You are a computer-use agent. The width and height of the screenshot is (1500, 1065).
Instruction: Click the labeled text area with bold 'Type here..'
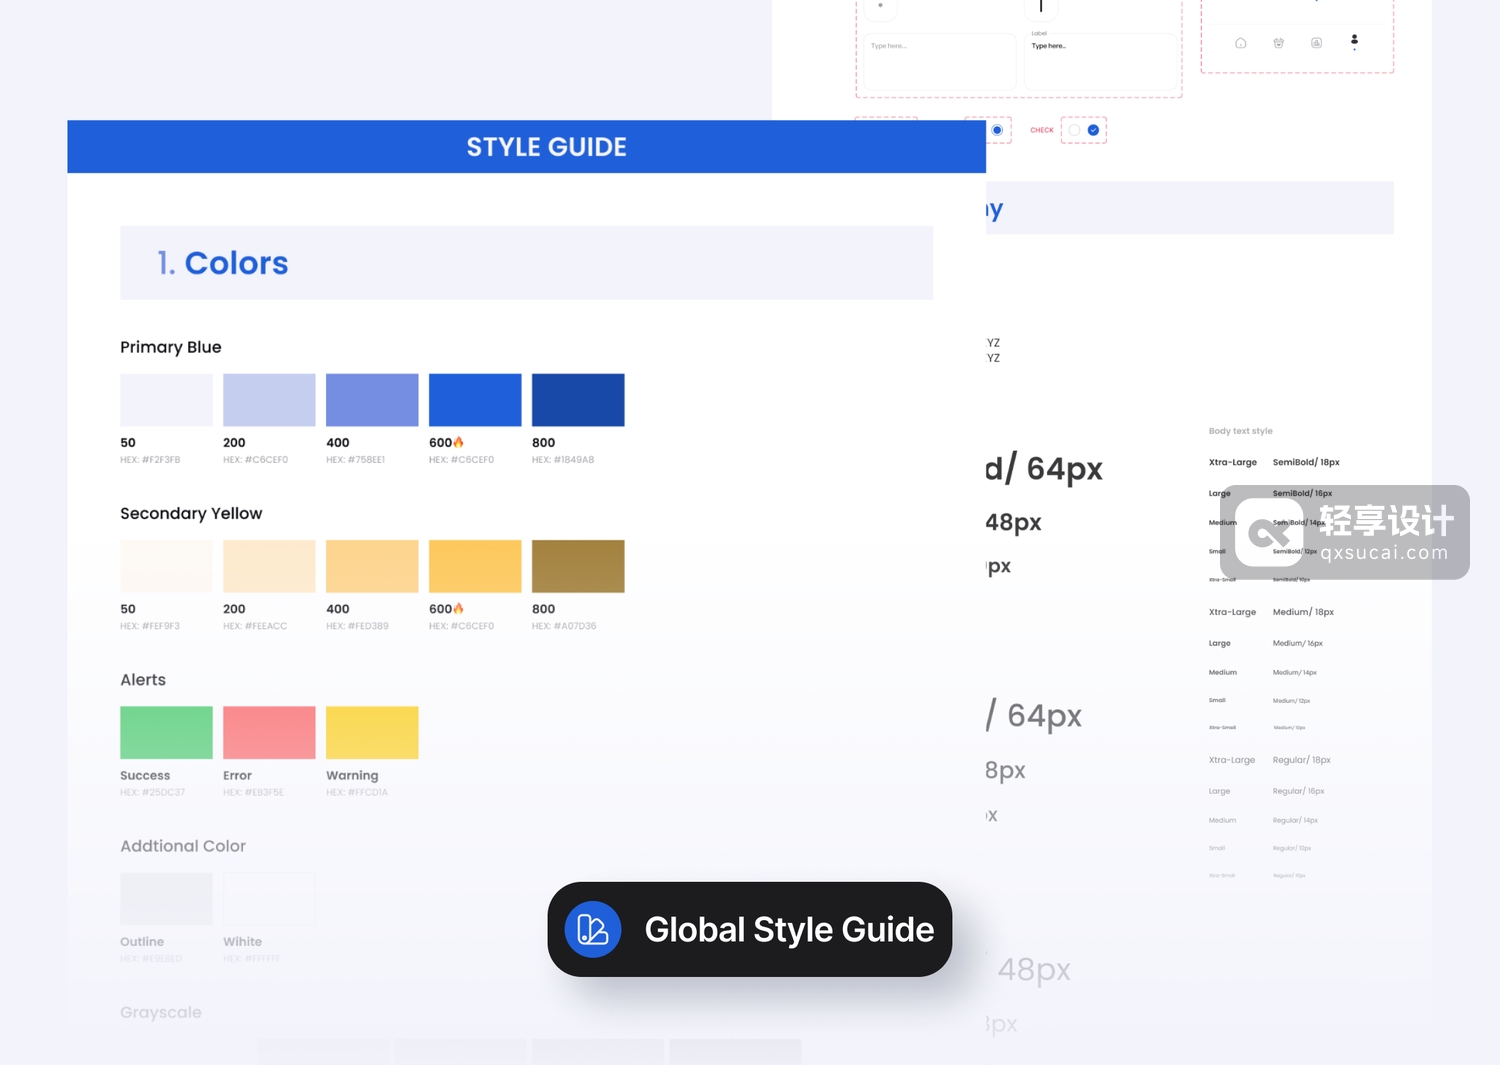click(x=1100, y=62)
